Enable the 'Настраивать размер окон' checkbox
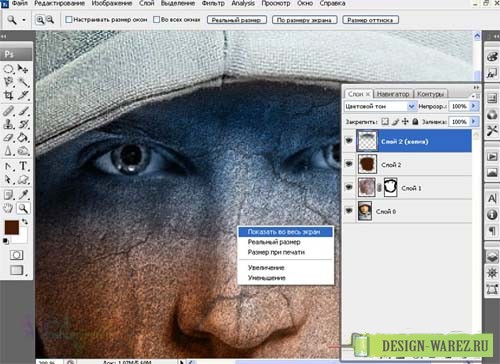 (x=68, y=20)
